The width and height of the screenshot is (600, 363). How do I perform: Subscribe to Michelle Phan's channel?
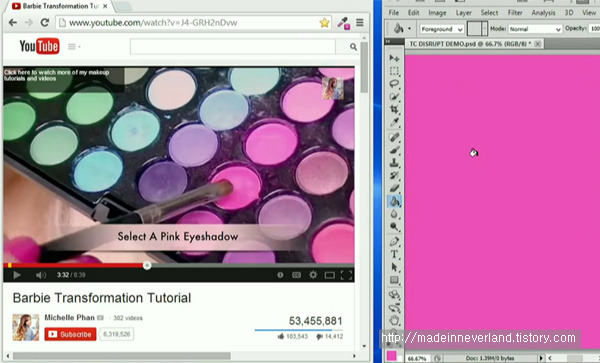click(70, 334)
